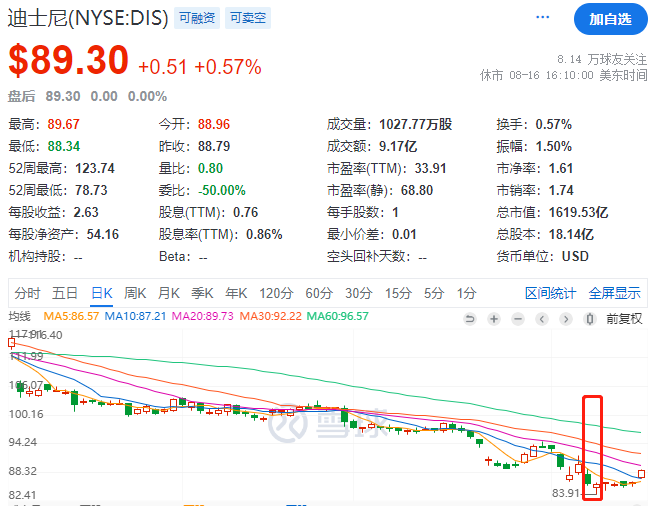Click the 振幅 value 1.50%
The width and height of the screenshot is (651, 506).
pyautogui.click(x=553, y=146)
